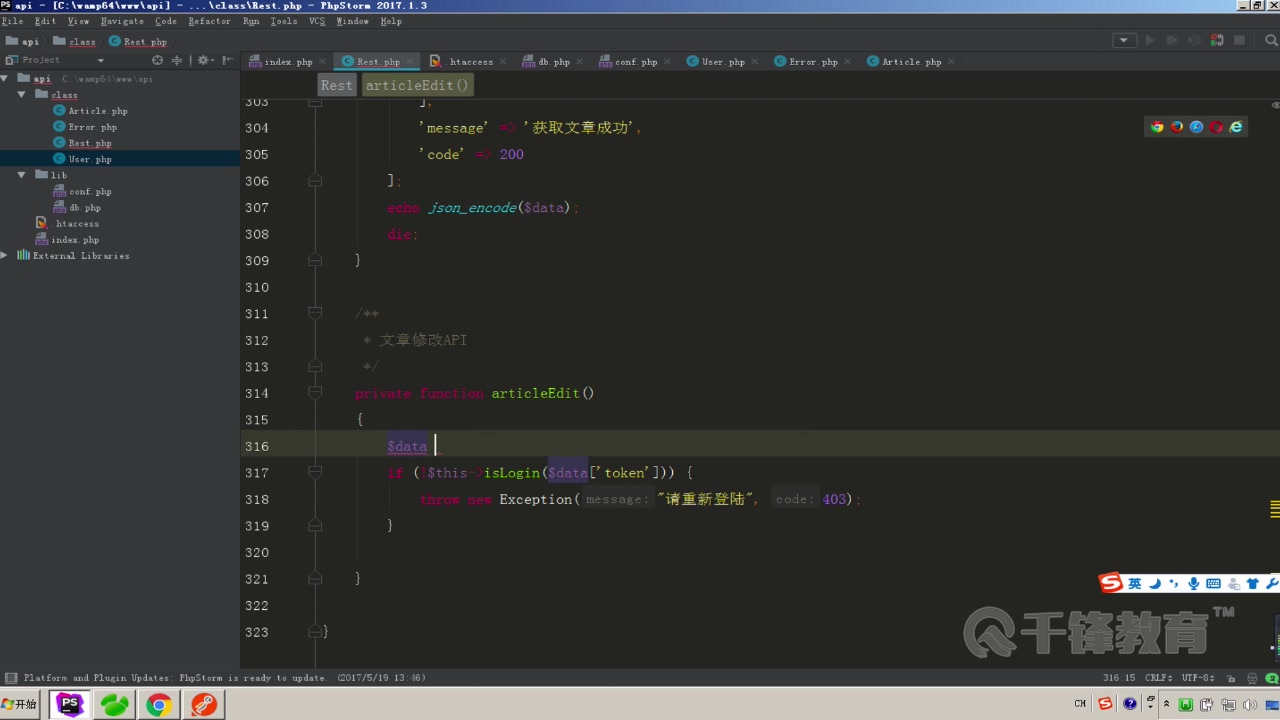Viewport: 1280px width, 720px height.
Task: Open preview in Opera browser icon
Action: (x=1216, y=127)
